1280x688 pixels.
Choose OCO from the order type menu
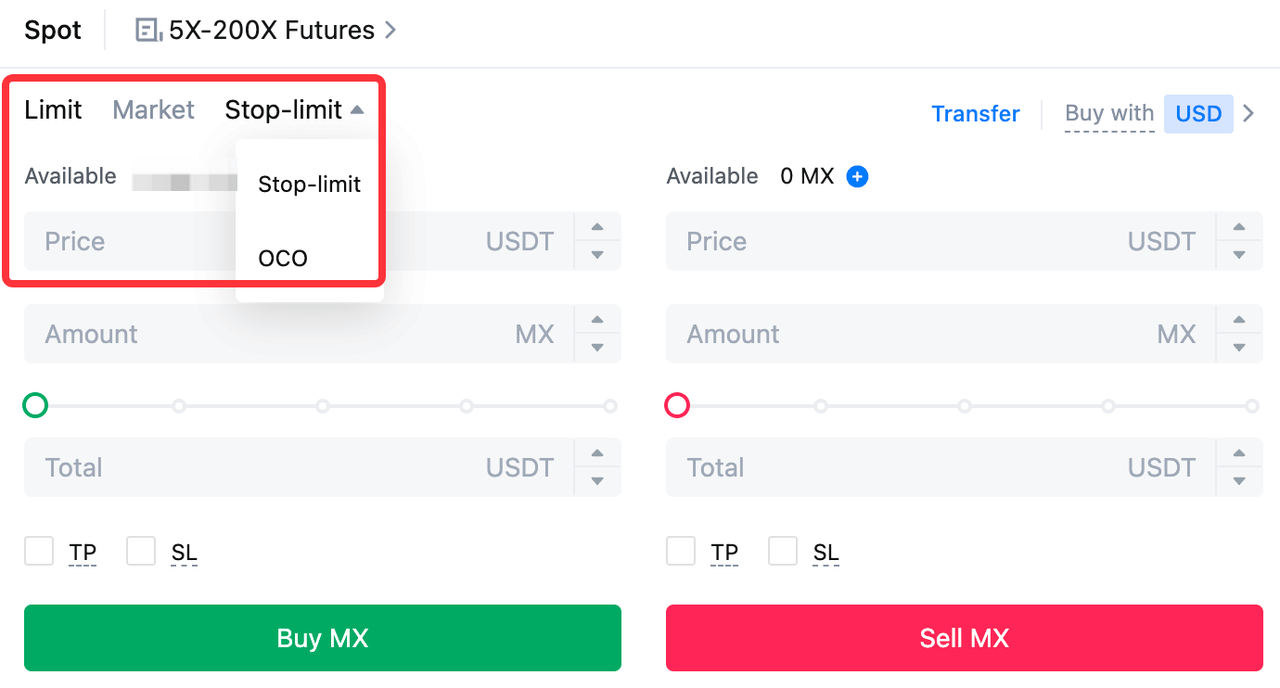coord(283,259)
